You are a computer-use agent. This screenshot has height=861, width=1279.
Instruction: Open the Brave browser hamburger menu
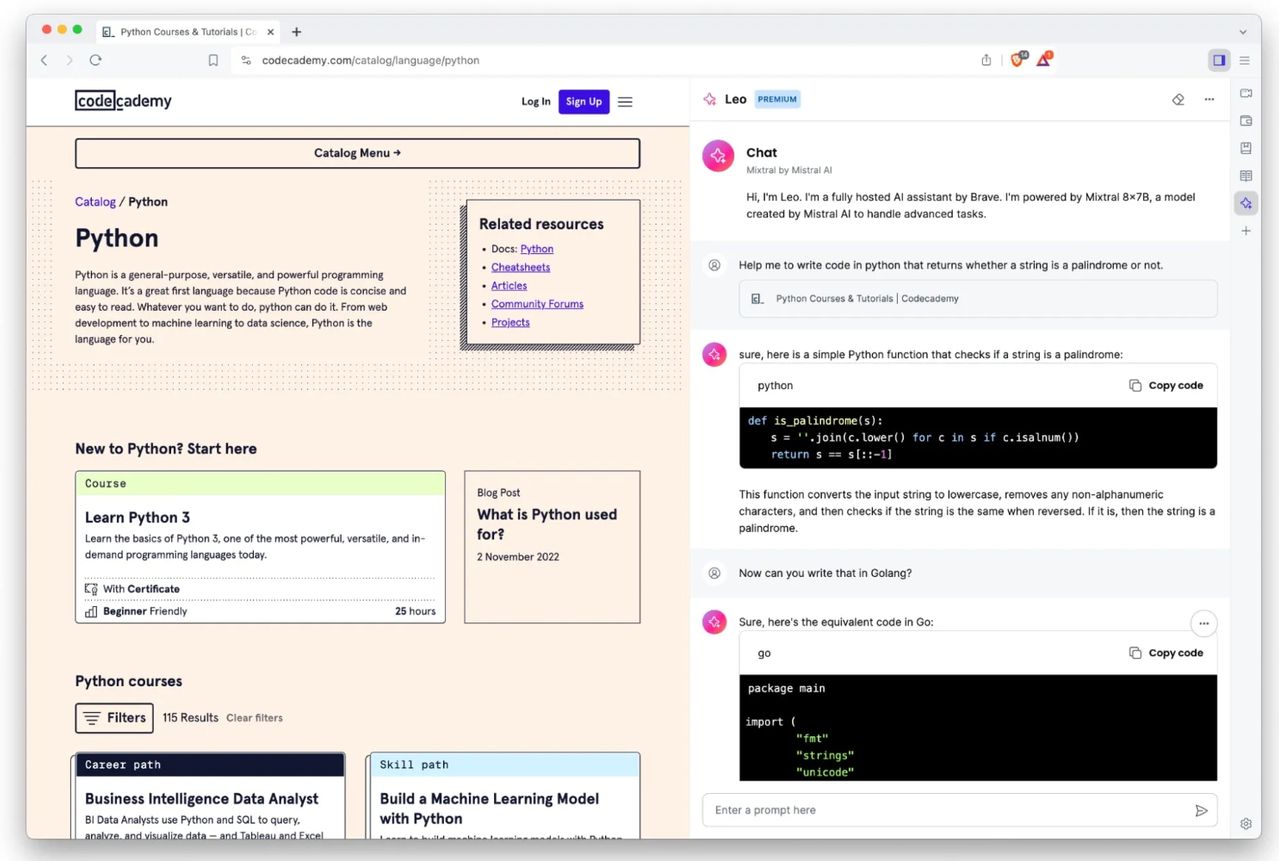[1245, 60]
